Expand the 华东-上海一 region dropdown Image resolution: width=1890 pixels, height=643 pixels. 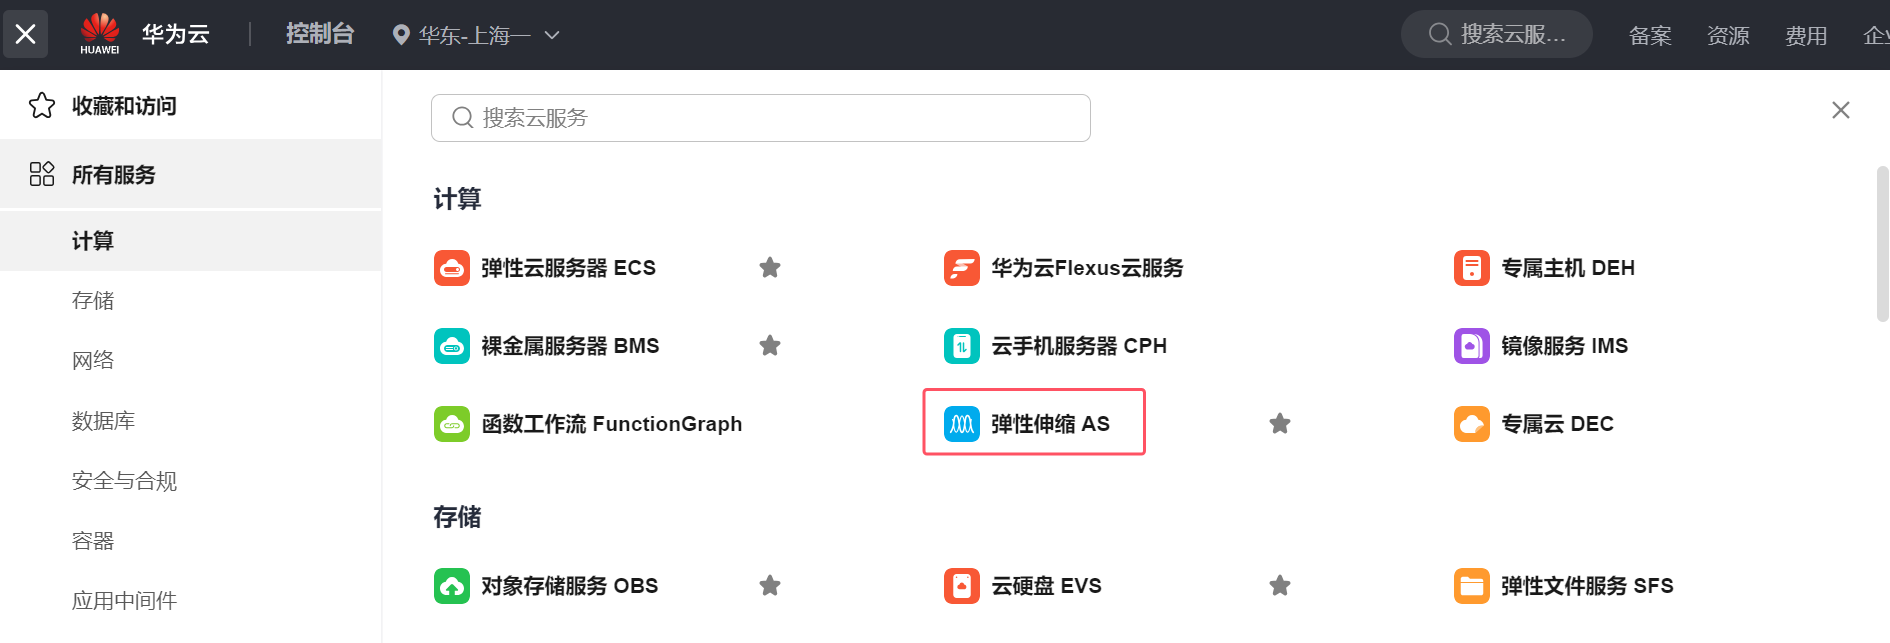(475, 35)
